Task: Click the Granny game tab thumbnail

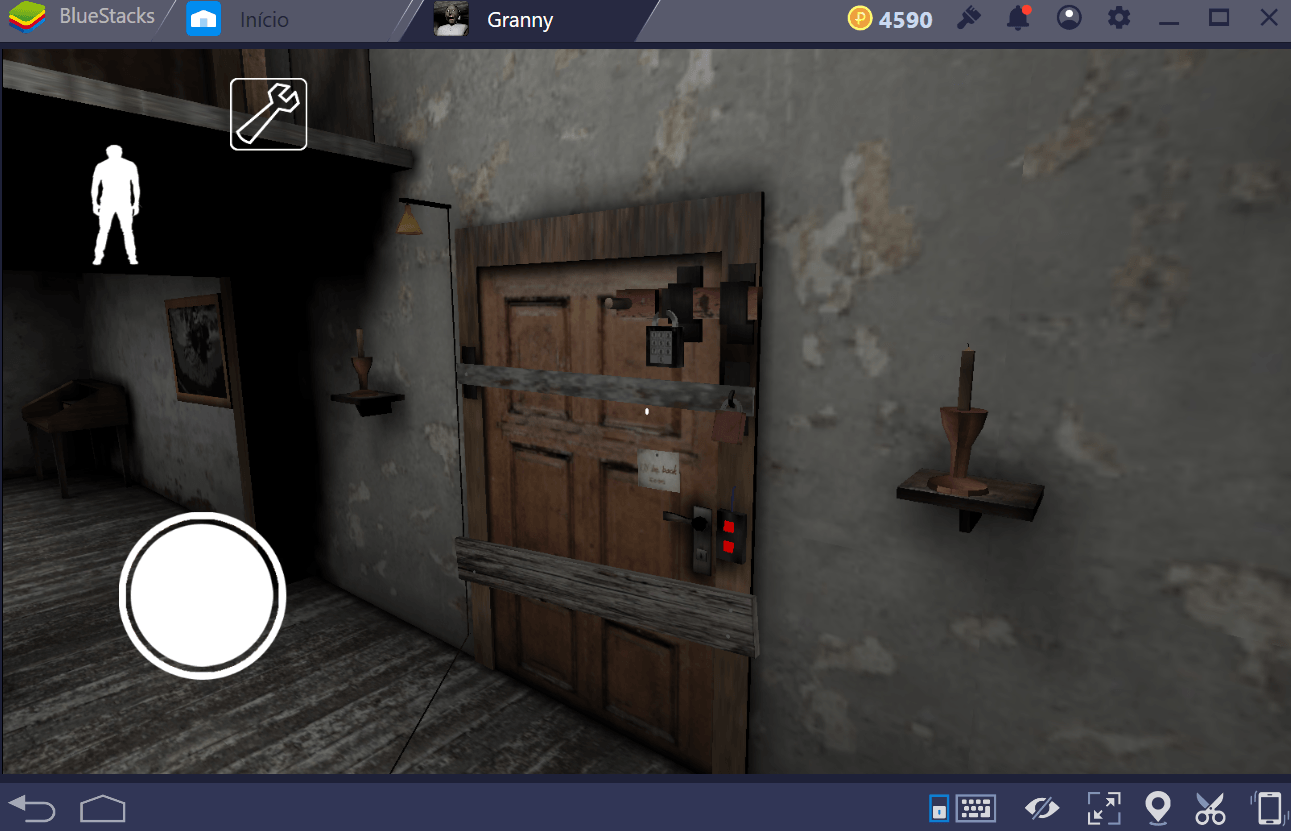Action: [x=451, y=19]
